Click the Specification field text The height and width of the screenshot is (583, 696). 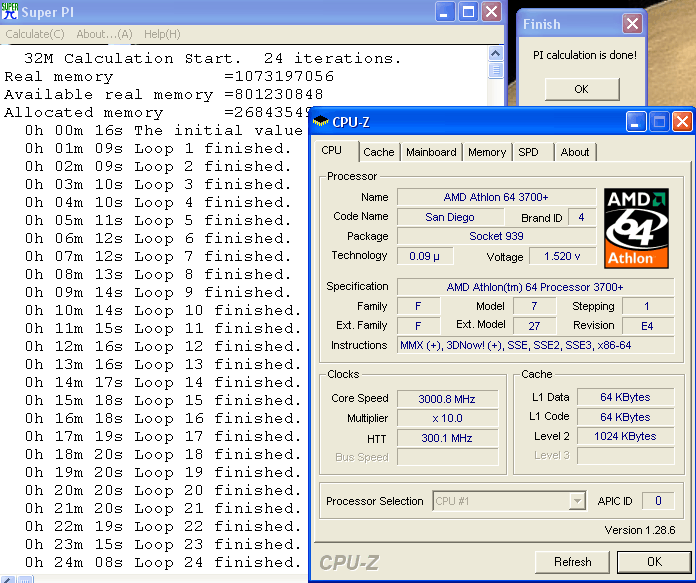pyautogui.click(x=535, y=287)
